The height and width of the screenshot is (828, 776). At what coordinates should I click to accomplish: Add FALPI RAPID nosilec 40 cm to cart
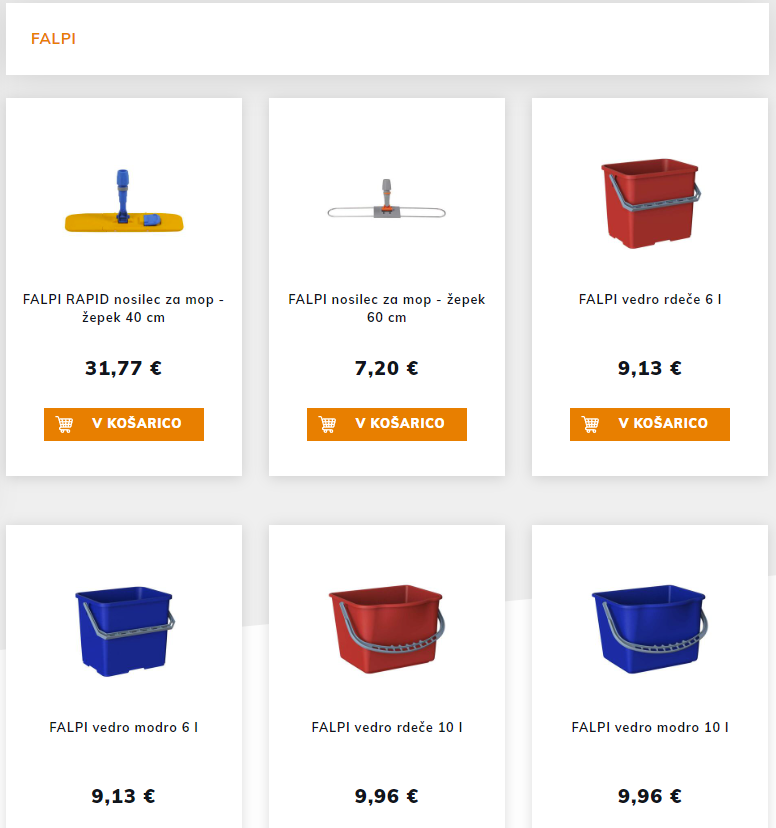(x=124, y=424)
